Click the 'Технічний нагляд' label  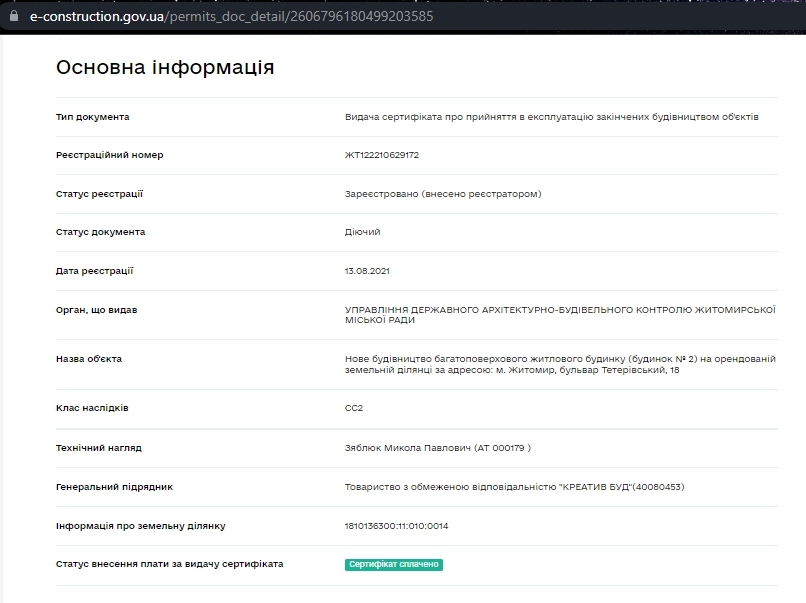99,448
